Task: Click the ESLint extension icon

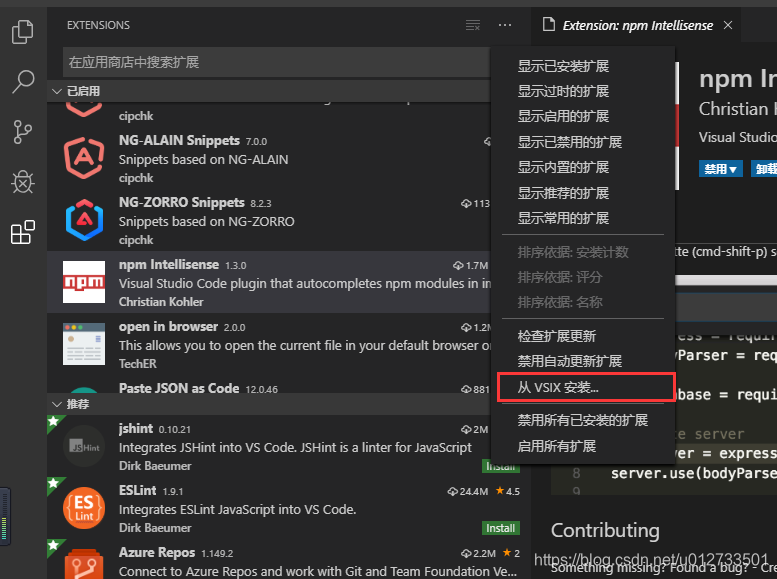Action: 84,508
